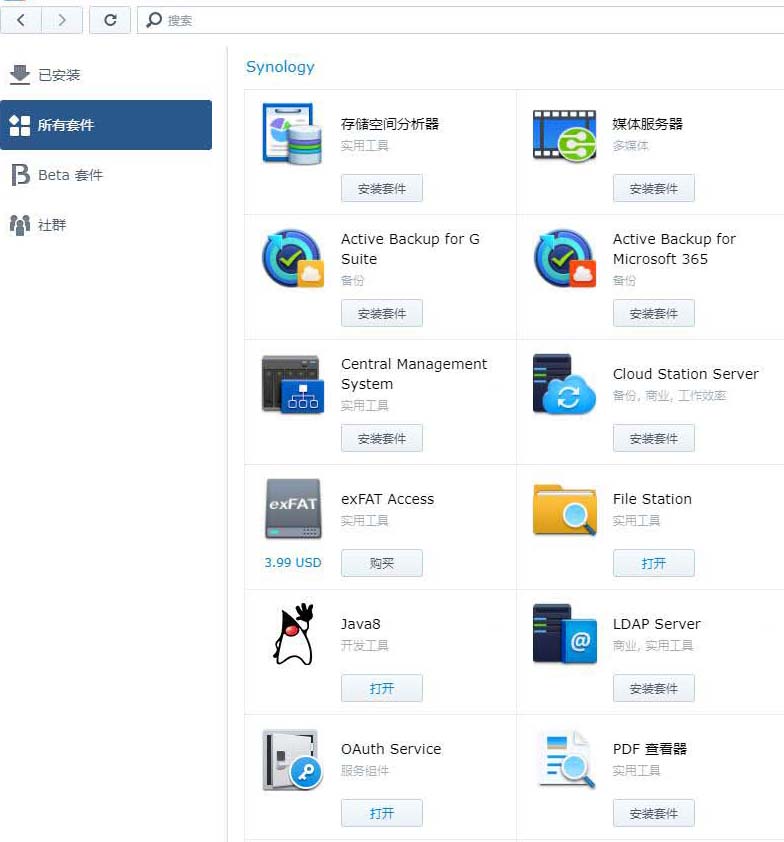Viewport: 784px width, 842px height.
Task: Install Cloud Station Server package
Action: click(654, 438)
